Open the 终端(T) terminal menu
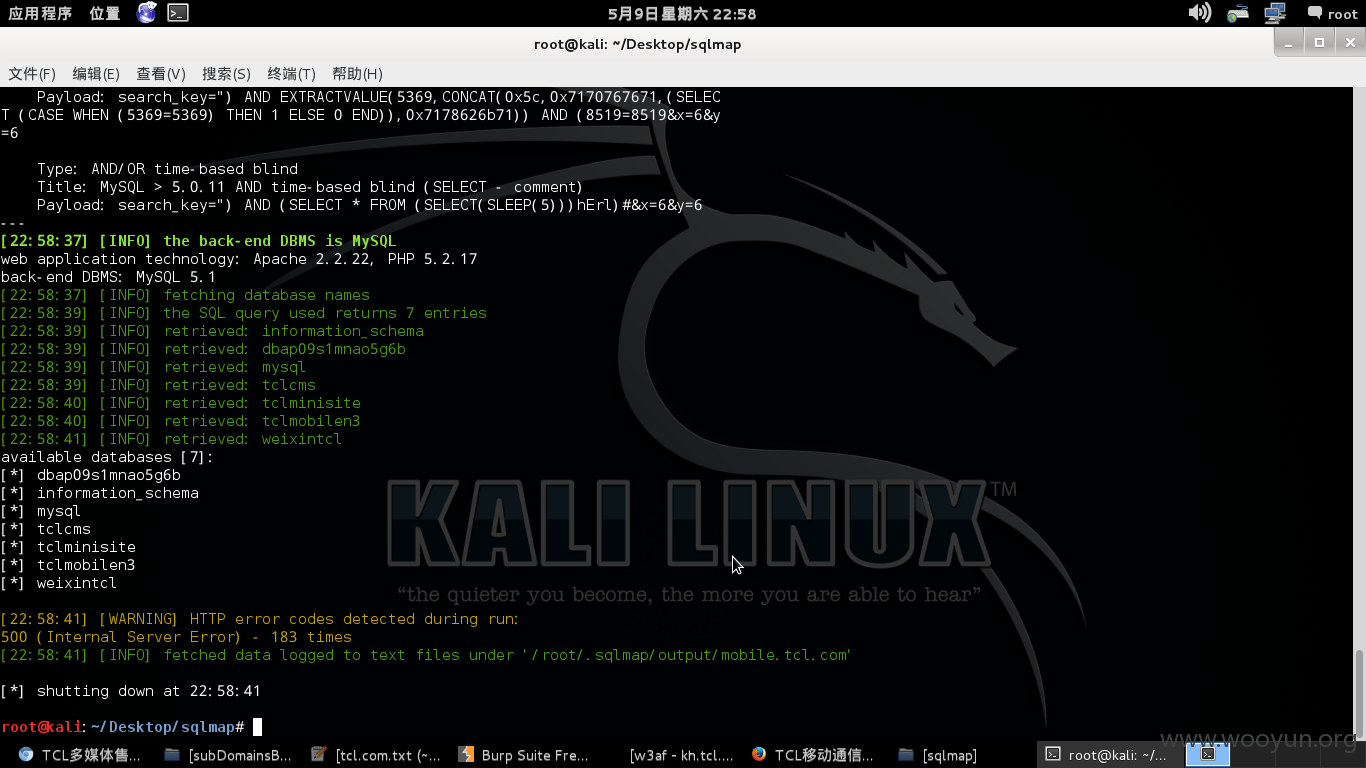1366x768 pixels. [291, 74]
